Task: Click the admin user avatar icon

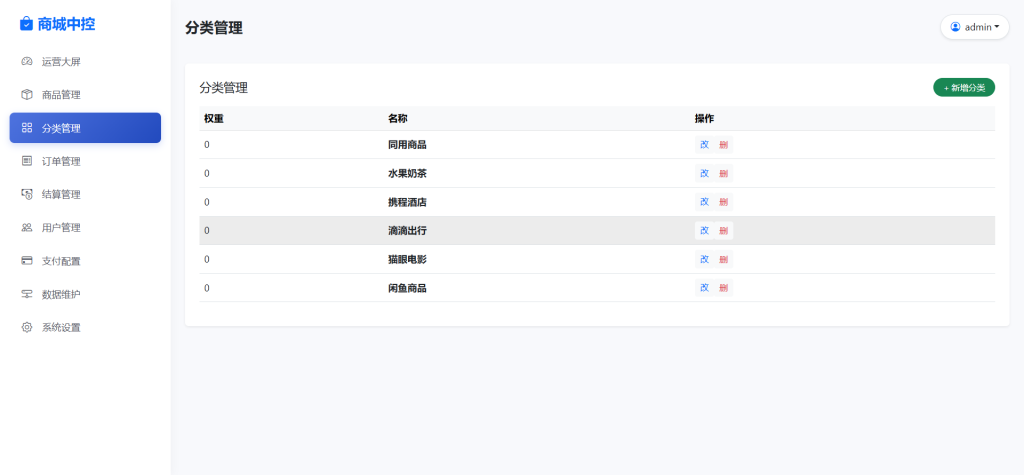Action: [955, 27]
